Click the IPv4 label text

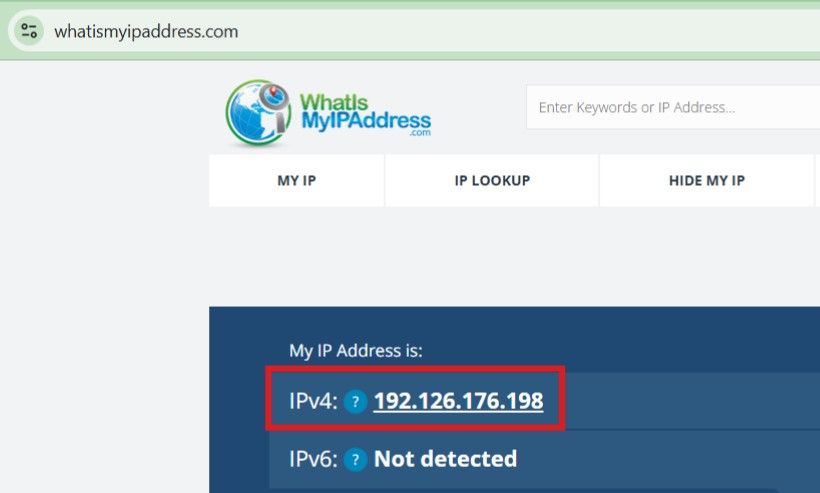pos(313,402)
